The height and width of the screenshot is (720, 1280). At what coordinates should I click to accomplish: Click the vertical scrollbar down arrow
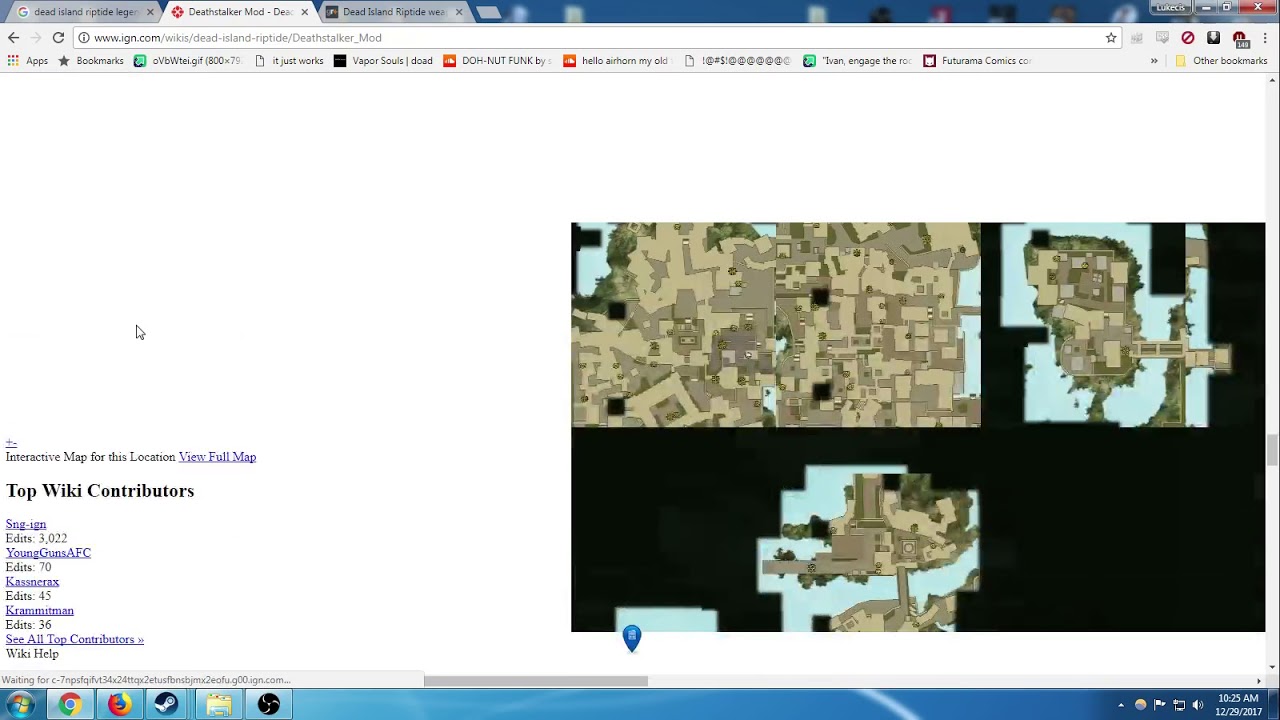pos(1272,667)
